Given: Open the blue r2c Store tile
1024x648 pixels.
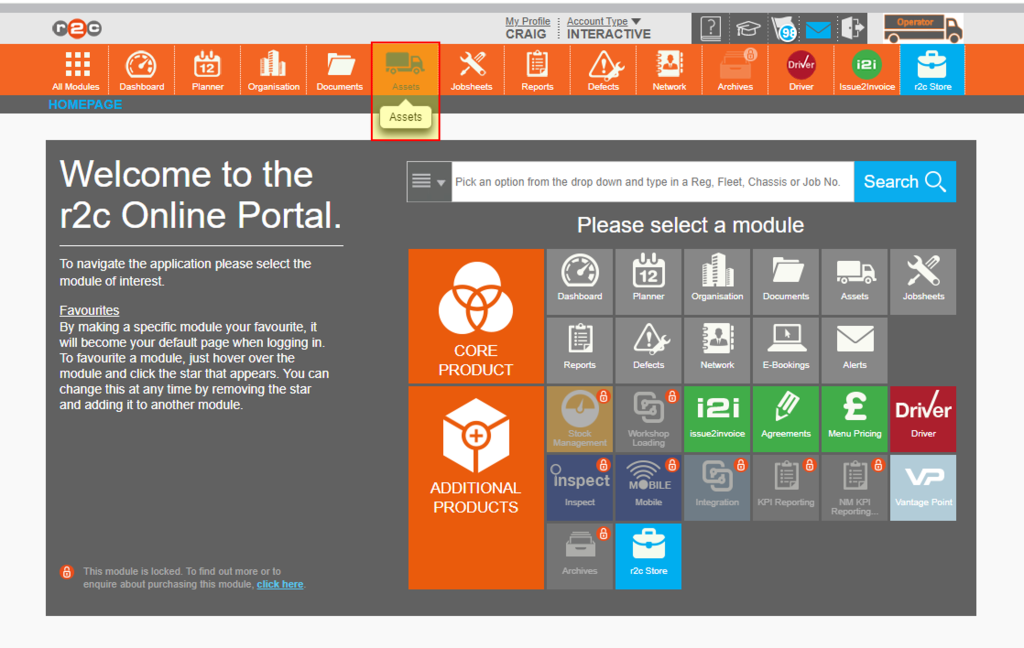Looking at the screenshot, I should click(x=648, y=556).
